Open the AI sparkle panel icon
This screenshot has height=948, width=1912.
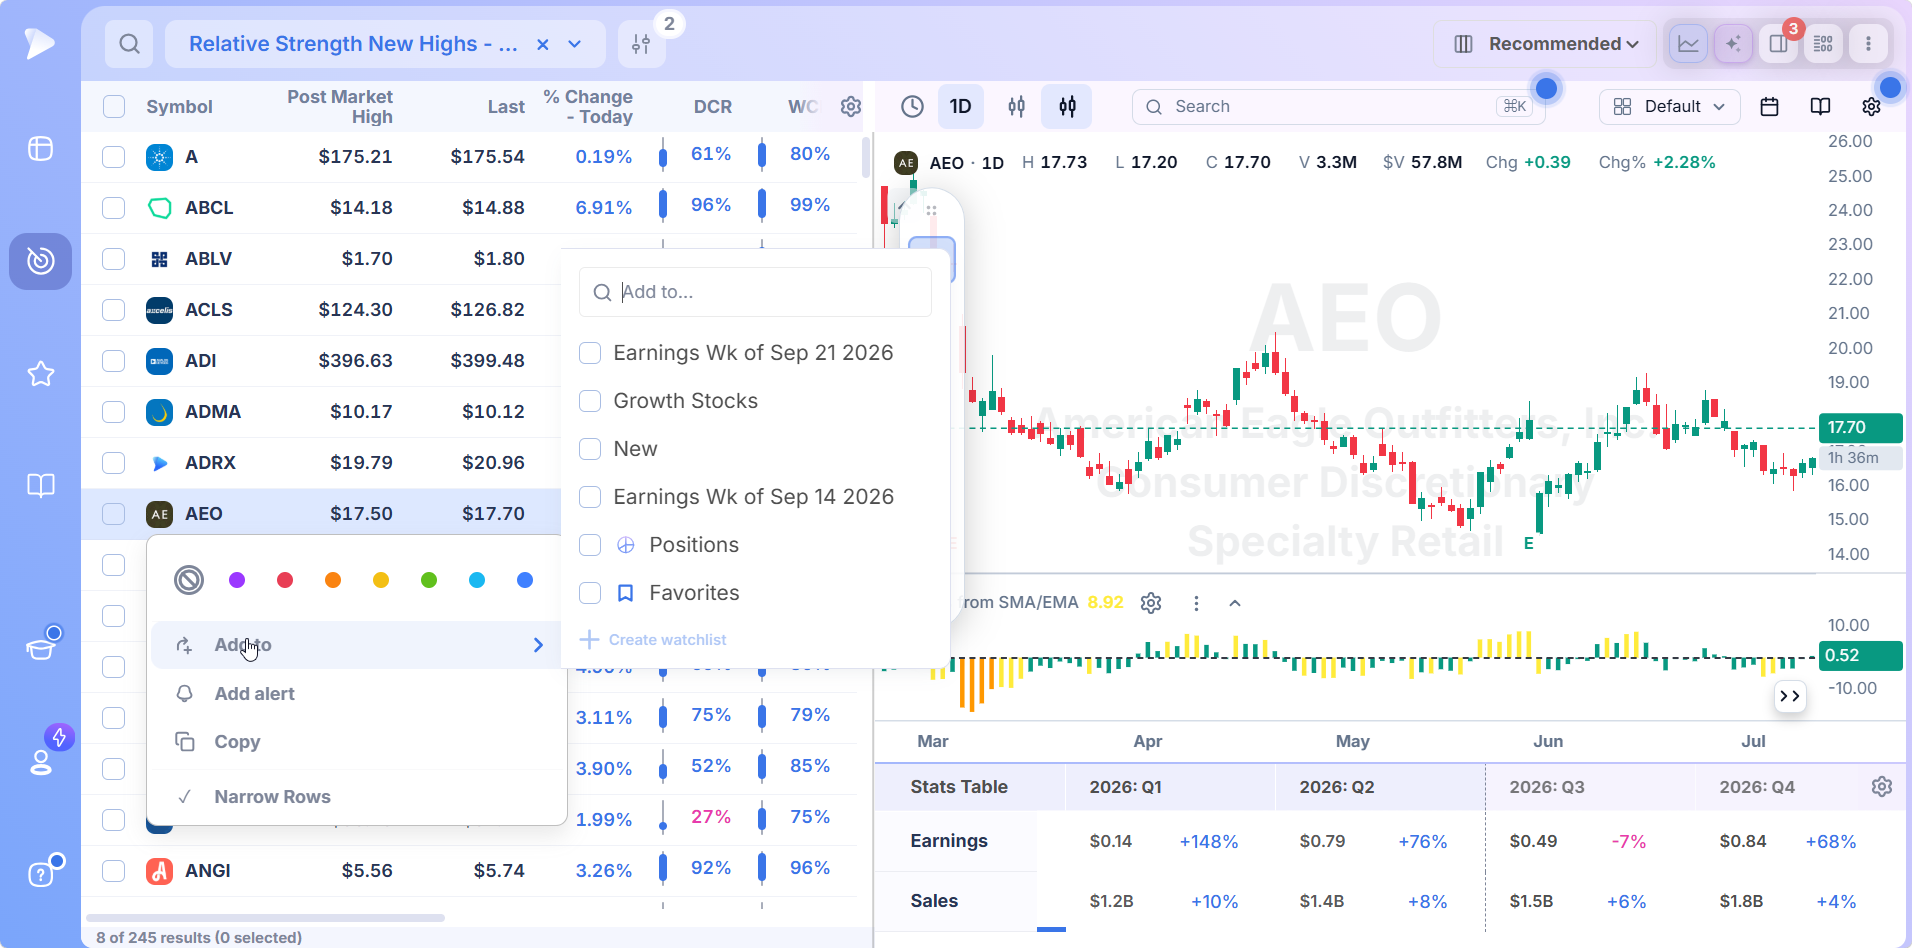pos(1733,44)
